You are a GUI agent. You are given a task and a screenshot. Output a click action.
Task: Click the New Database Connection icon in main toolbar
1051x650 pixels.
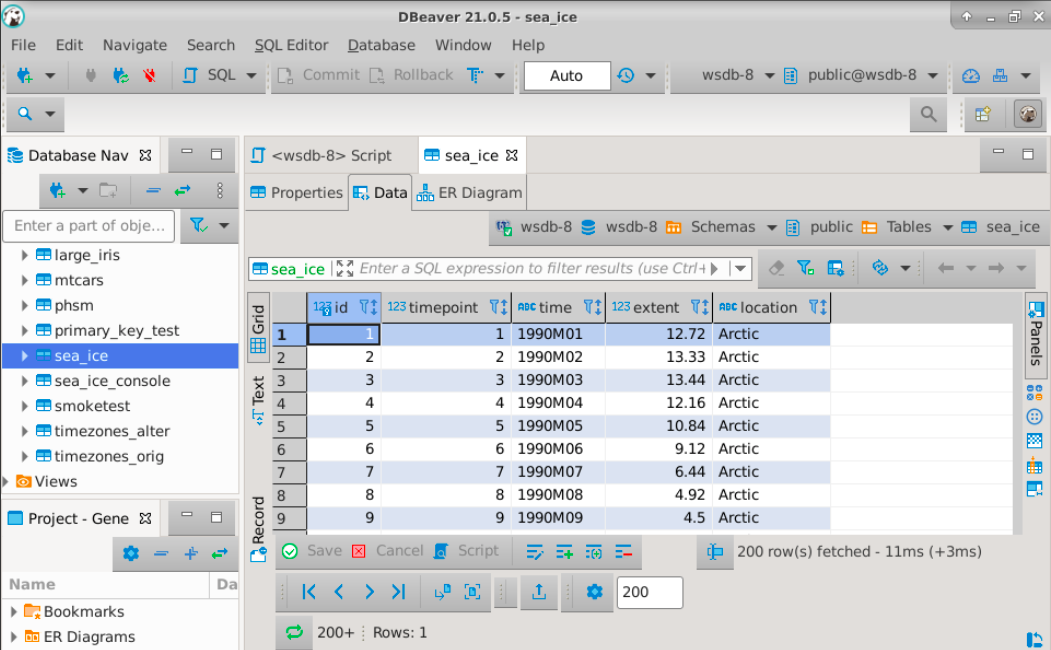(x=25, y=76)
